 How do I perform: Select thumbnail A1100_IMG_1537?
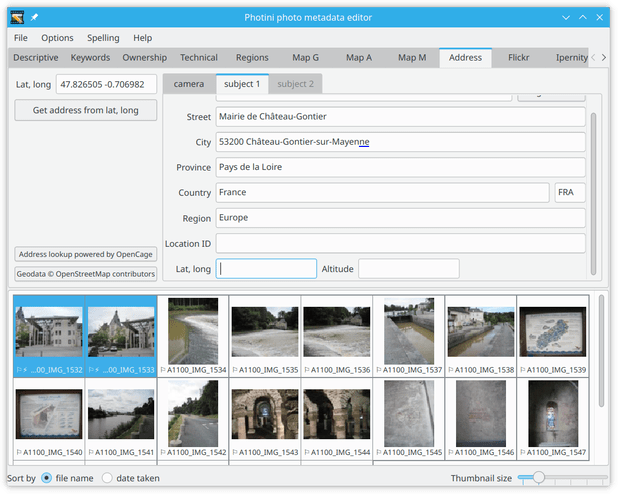pyautogui.click(x=409, y=336)
